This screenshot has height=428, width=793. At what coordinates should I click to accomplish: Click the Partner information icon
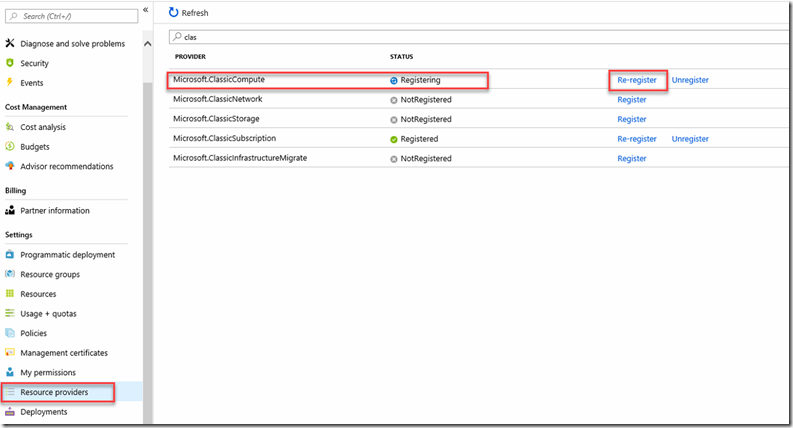tap(10, 210)
